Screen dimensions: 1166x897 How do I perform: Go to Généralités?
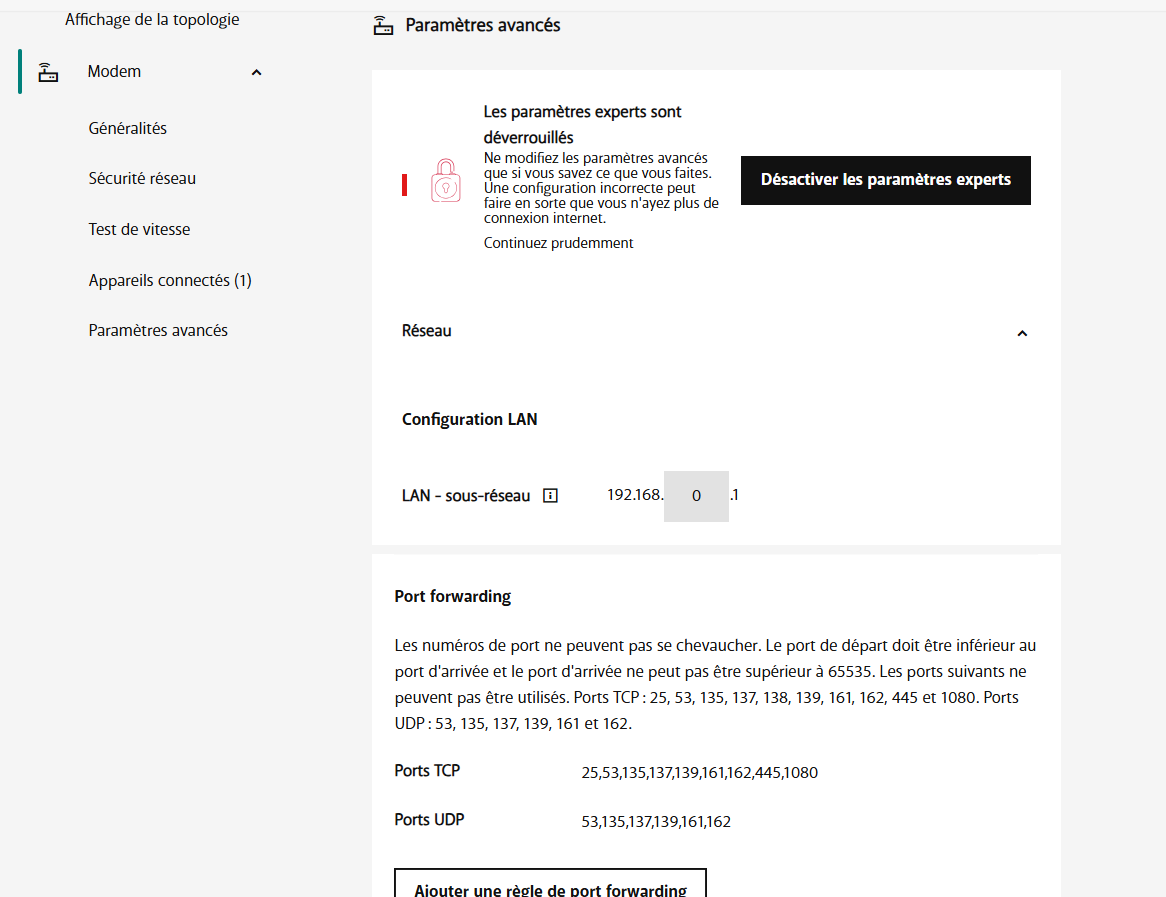coord(127,128)
